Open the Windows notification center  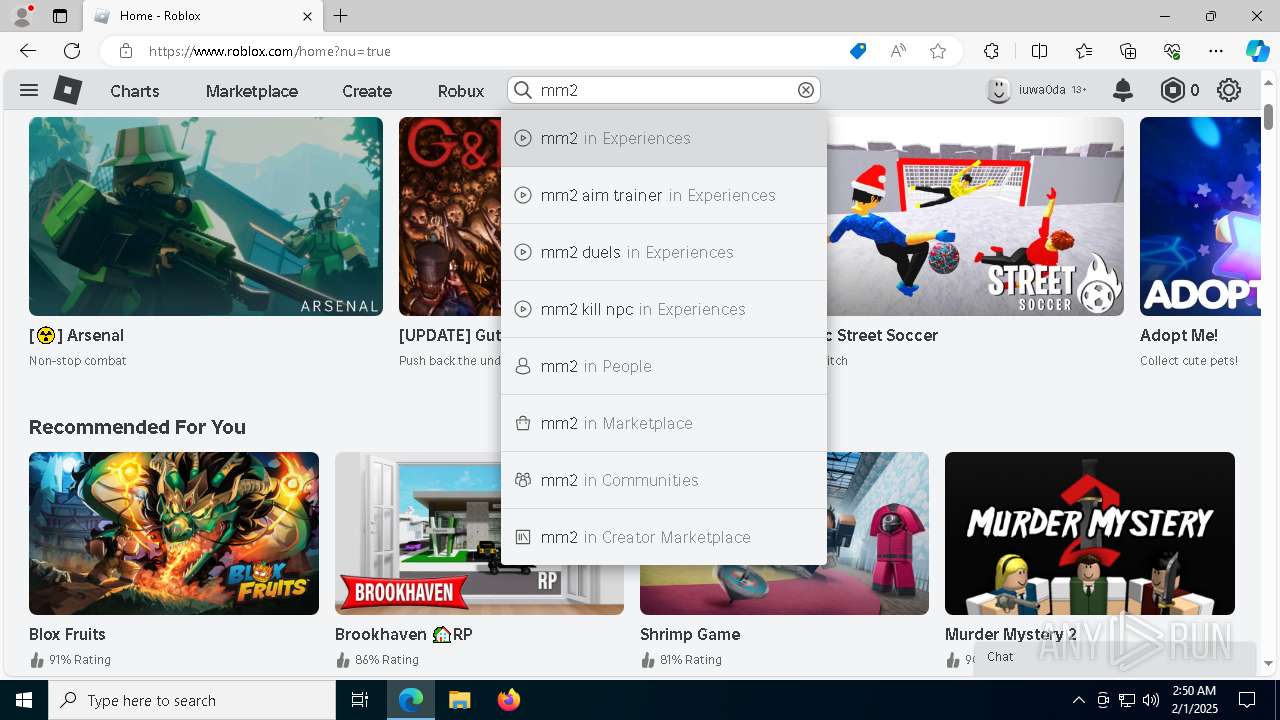click(1247, 700)
